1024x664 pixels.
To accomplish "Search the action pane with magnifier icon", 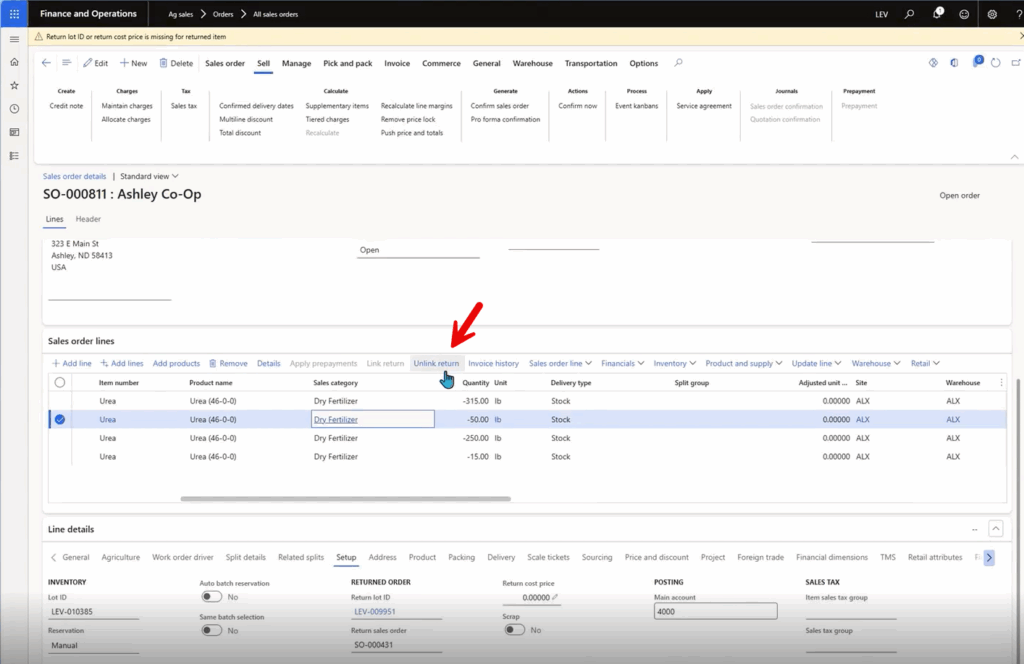I will (679, 63).
